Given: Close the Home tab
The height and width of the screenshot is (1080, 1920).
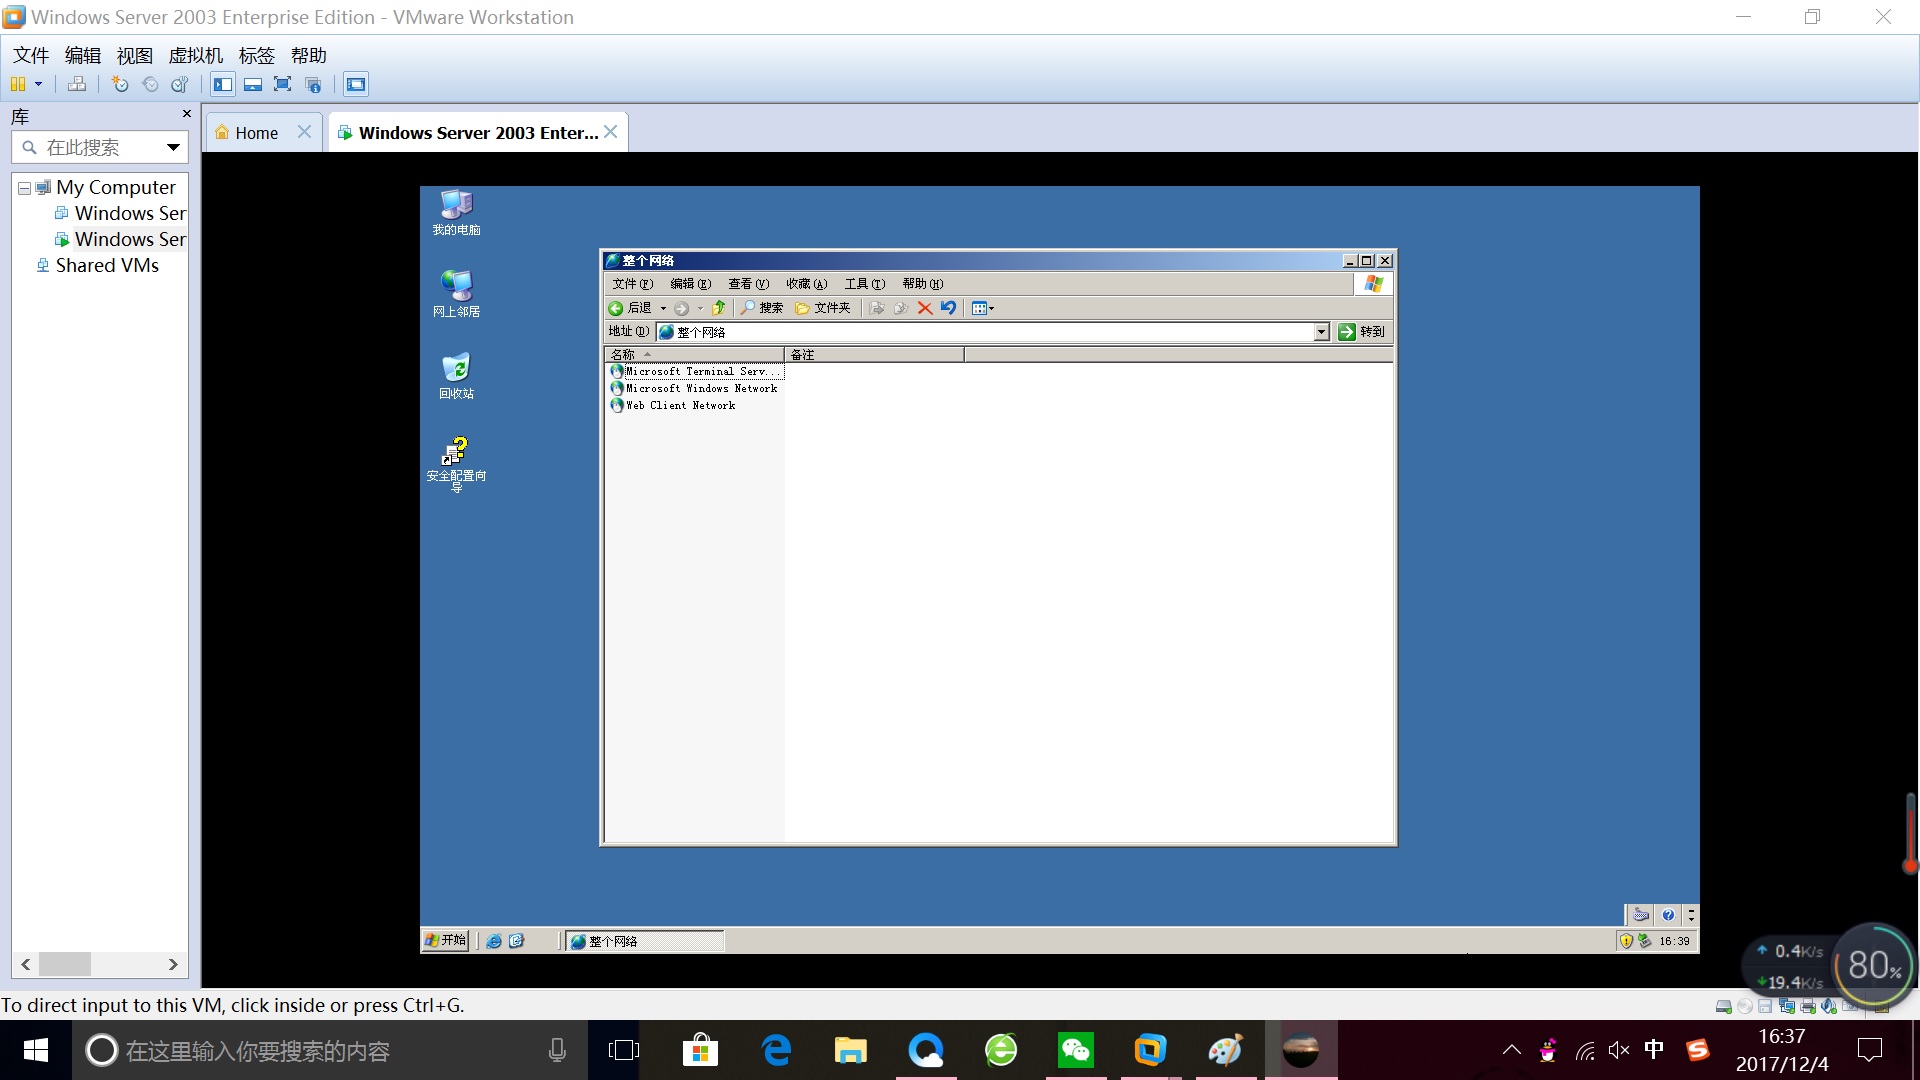Looking at the screenshot, I should (305, 132).
